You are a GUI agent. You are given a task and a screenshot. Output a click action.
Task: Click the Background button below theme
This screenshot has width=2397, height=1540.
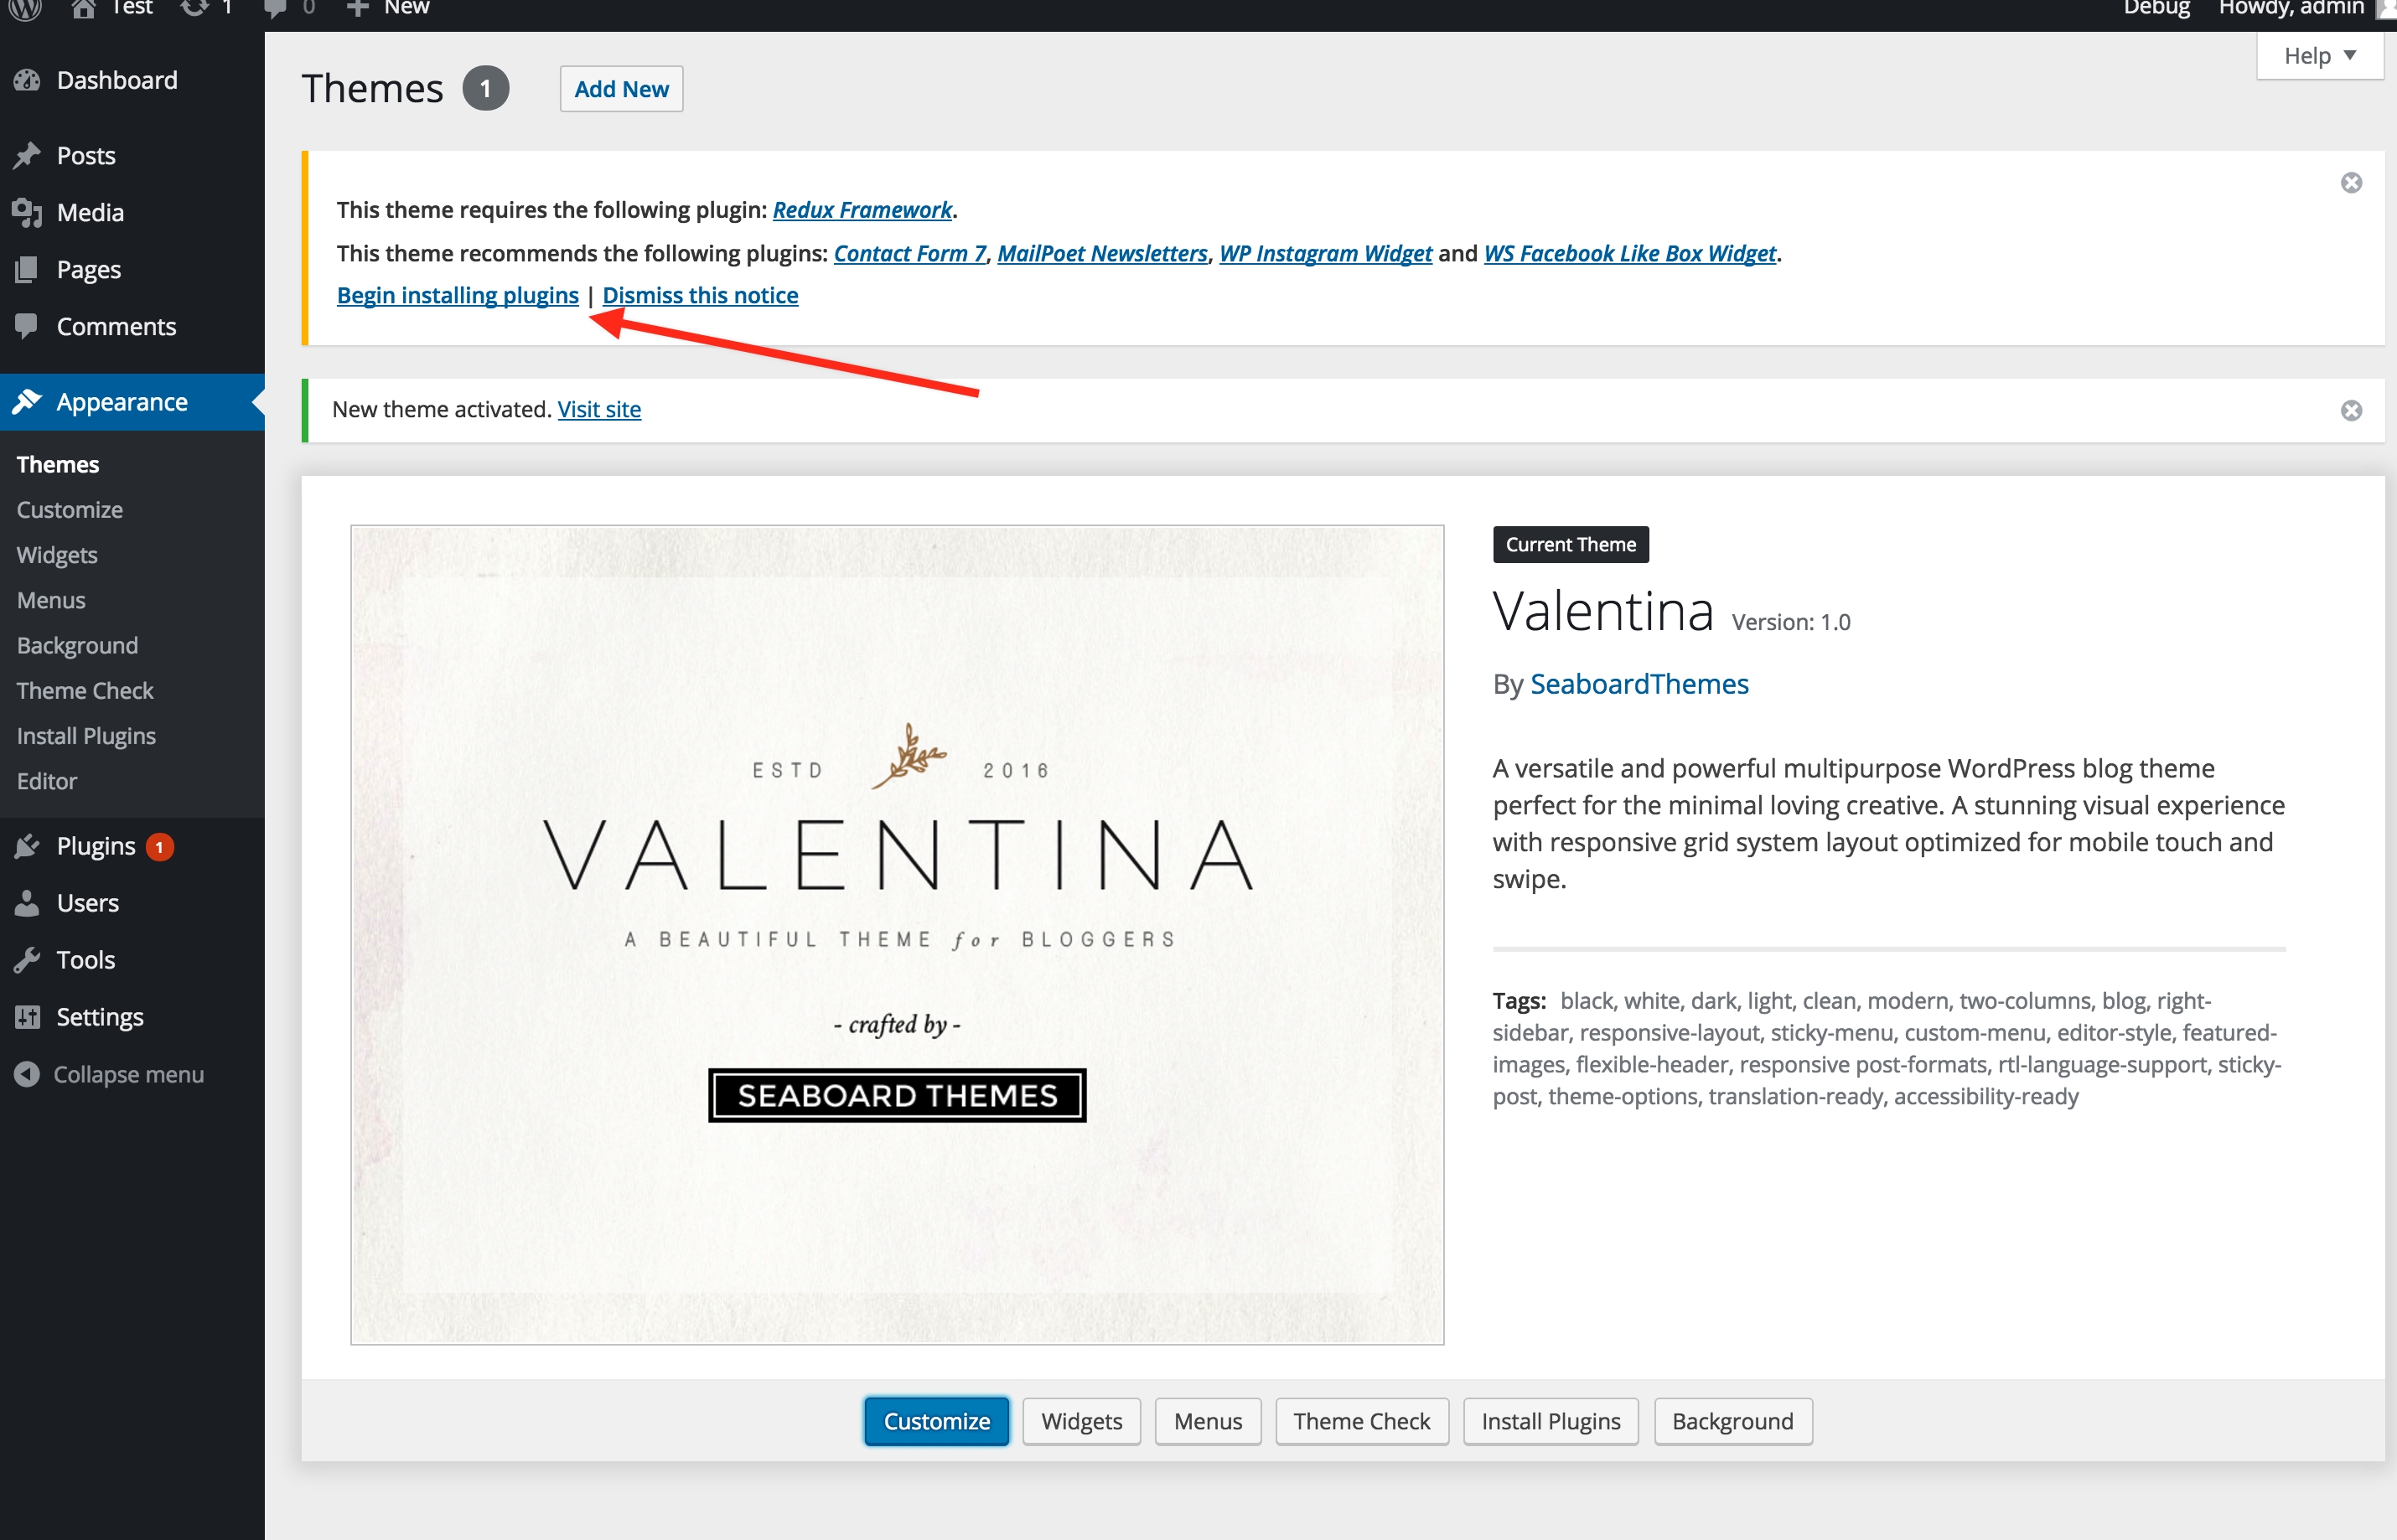1732,1421
